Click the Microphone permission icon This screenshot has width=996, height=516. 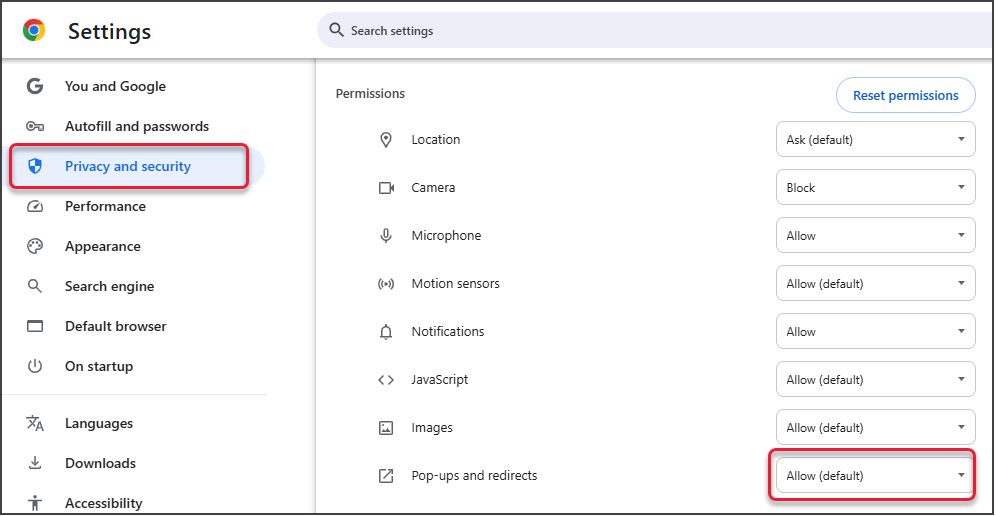click(x=386, y=236)
